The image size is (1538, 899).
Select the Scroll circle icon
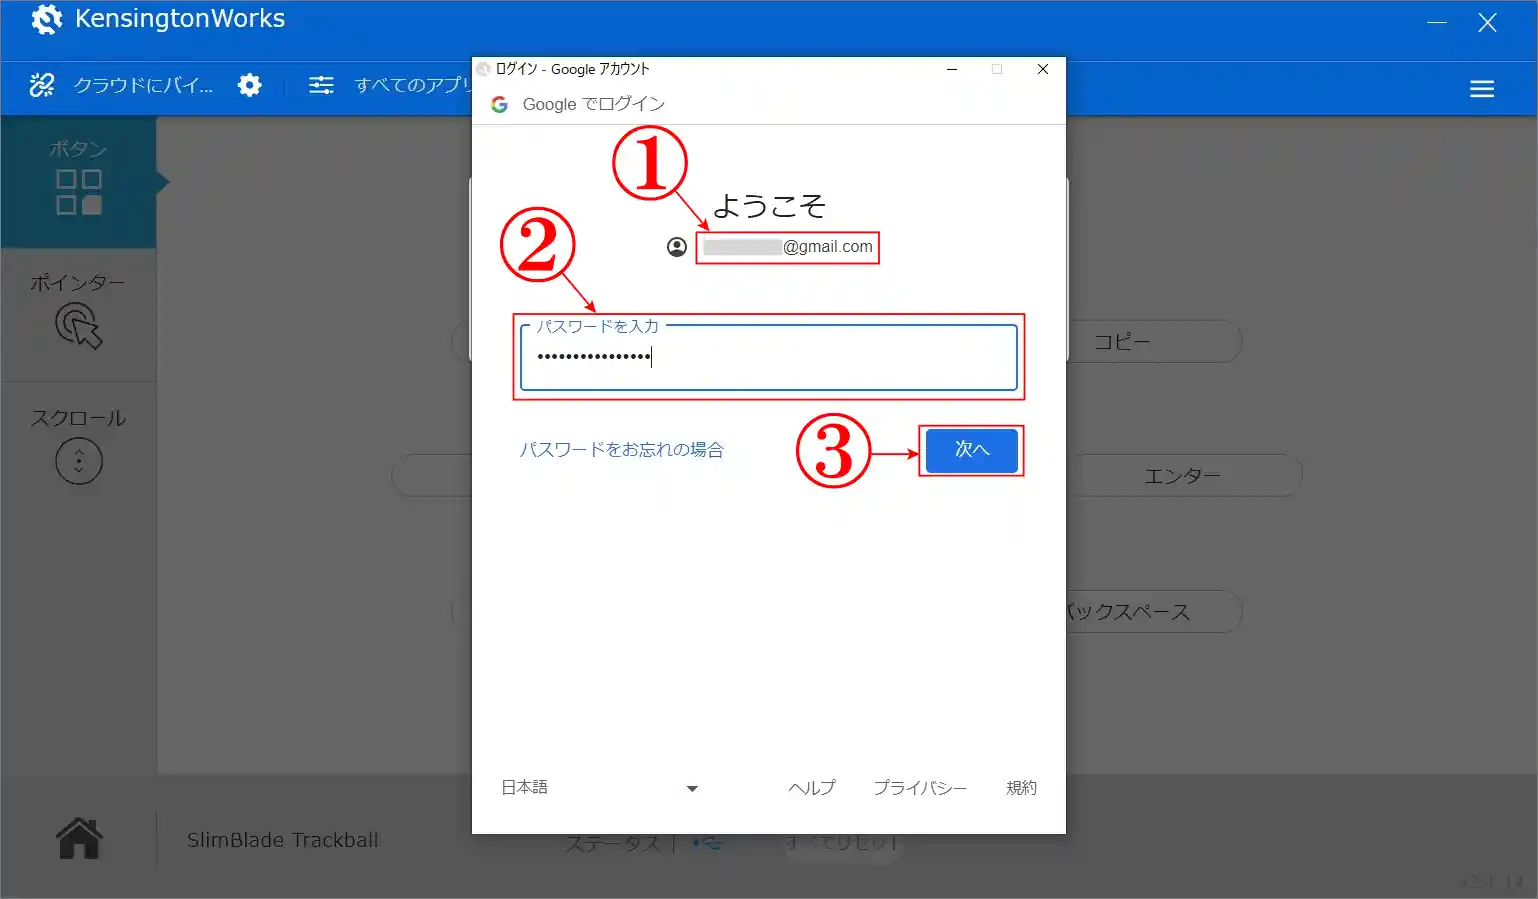(x=79, y=461)
